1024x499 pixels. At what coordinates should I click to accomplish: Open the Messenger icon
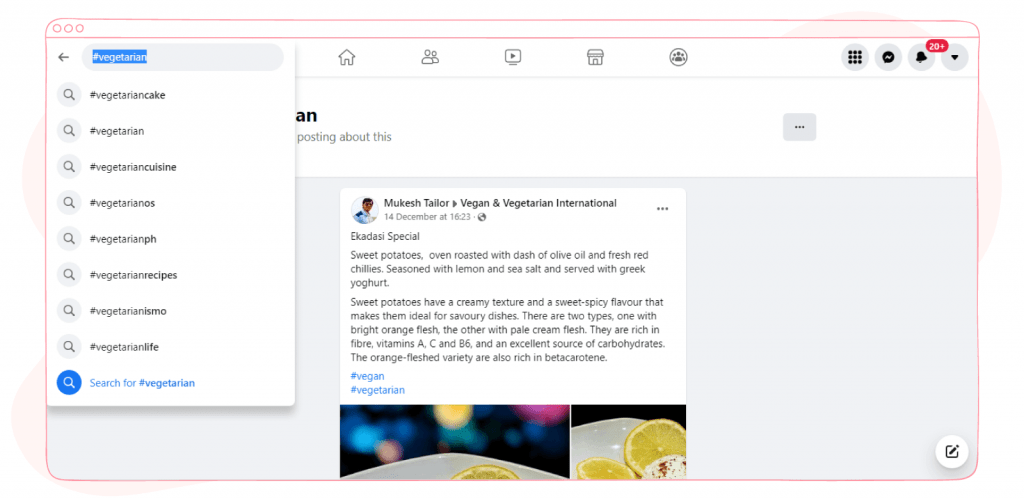click(x=888, y=57)
